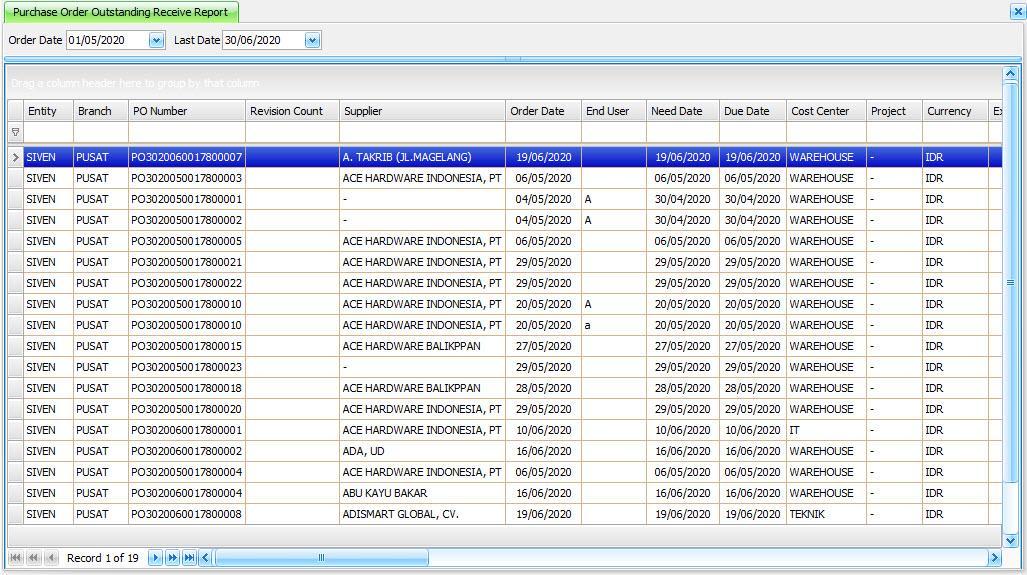Sort by Supplier column header
1027x575 pixels.
click(x=422, y=111)
